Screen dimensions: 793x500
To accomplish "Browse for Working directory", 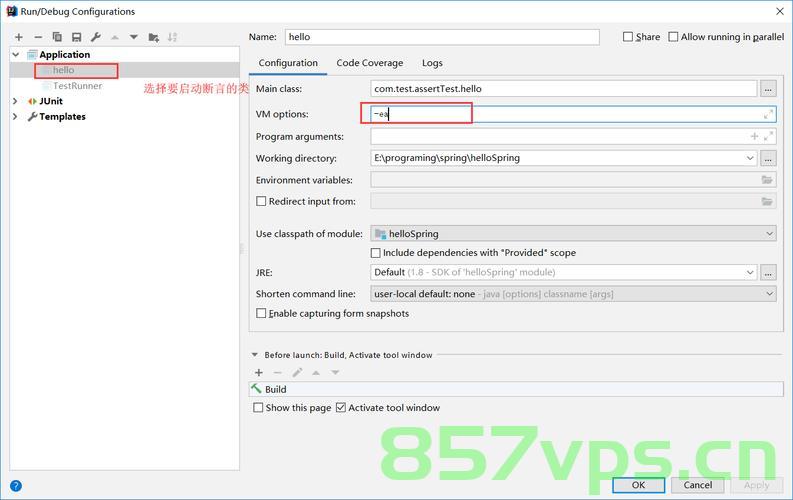I will [768, 158].
